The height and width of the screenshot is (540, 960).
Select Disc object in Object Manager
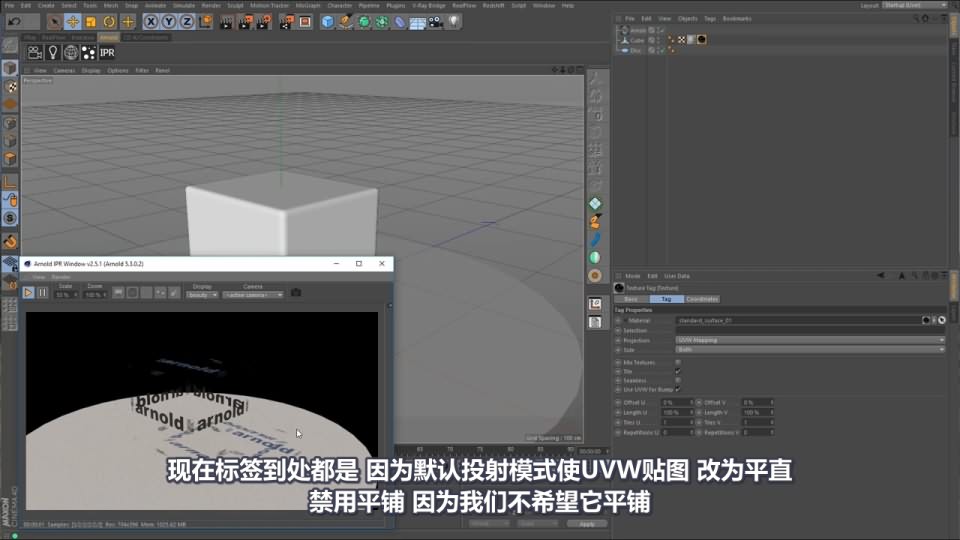click(x=635, y=51)
